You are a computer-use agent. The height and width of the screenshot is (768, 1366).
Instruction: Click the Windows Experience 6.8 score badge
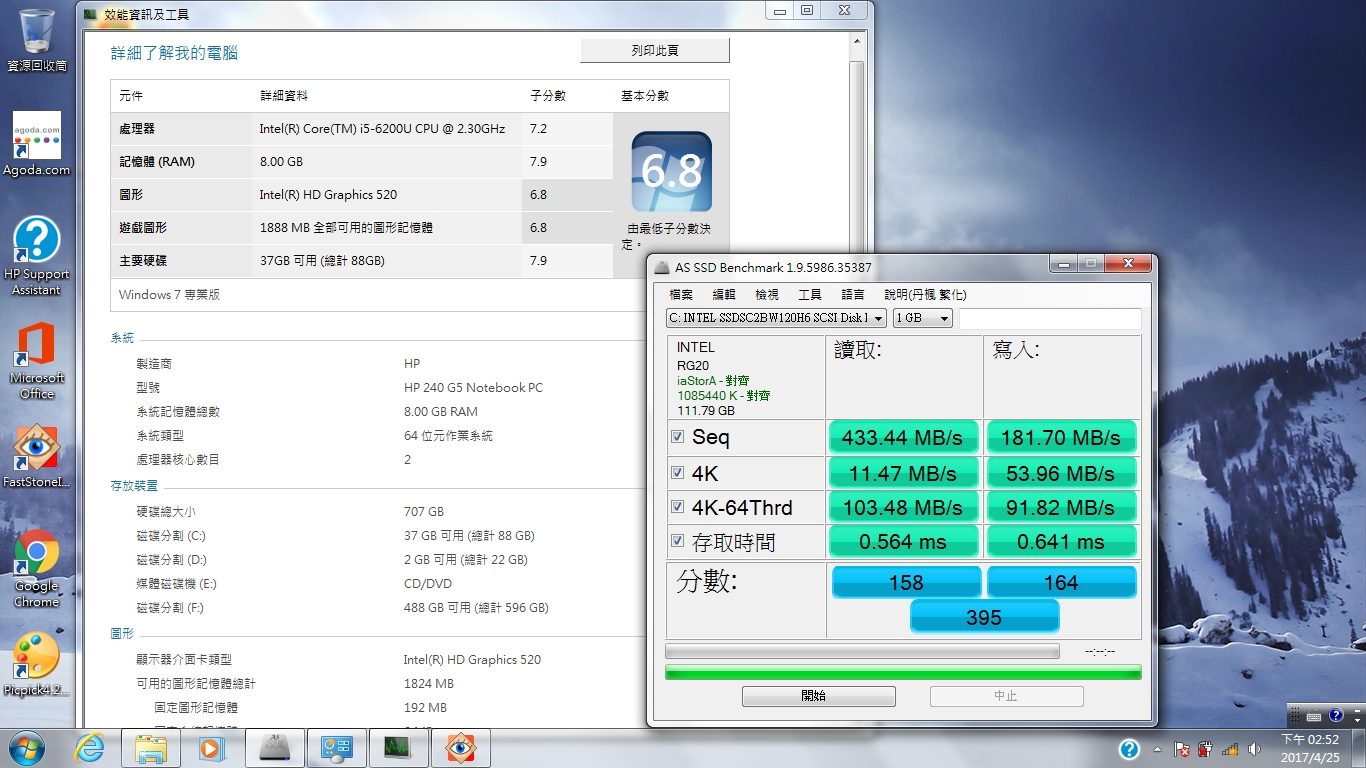671,172
